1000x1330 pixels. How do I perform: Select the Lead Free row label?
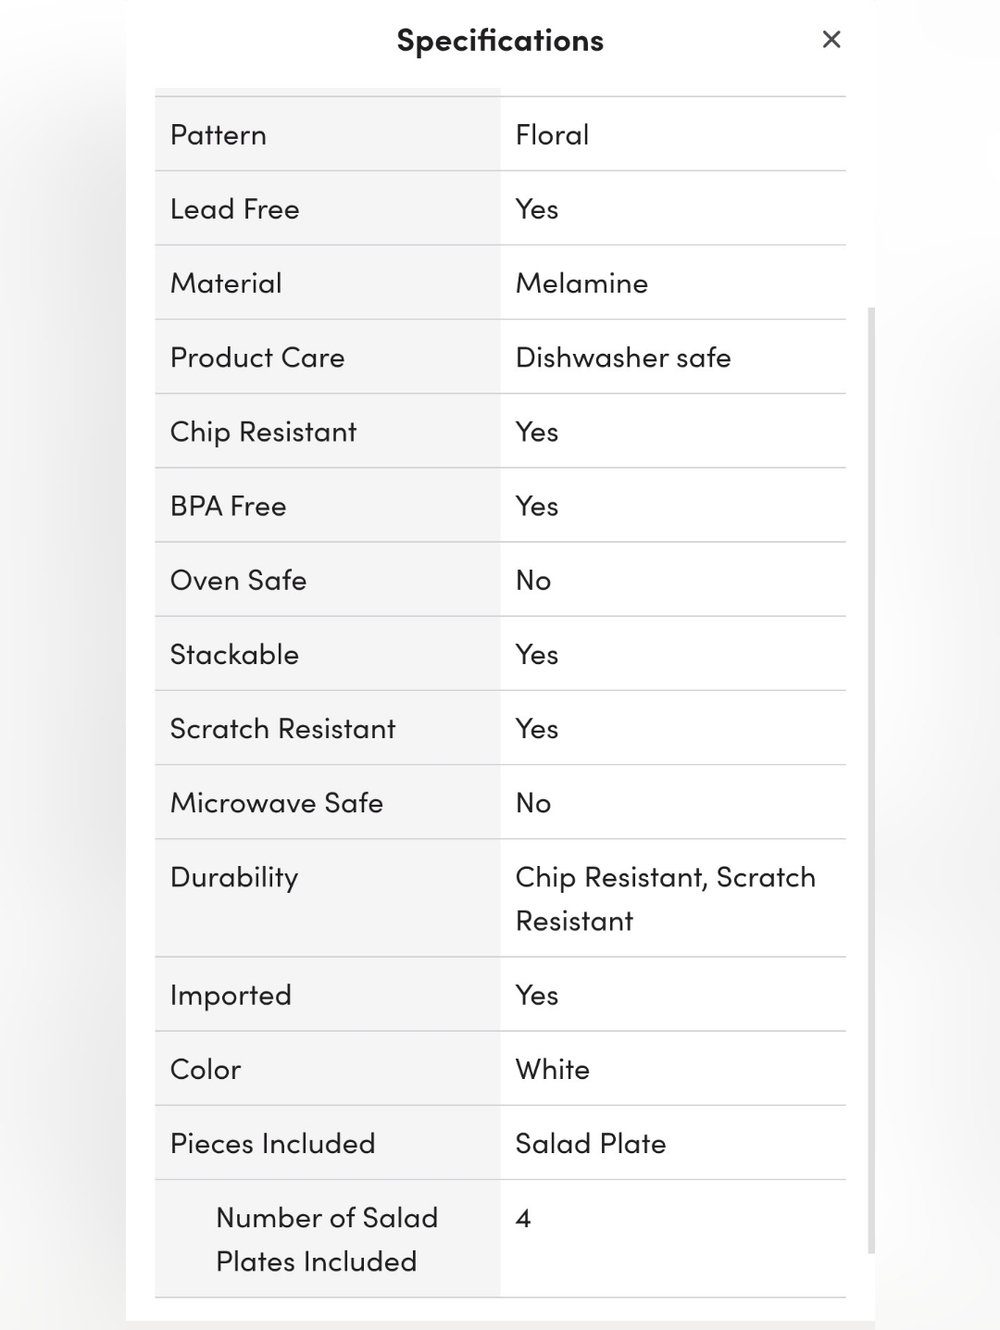[235, 209]
